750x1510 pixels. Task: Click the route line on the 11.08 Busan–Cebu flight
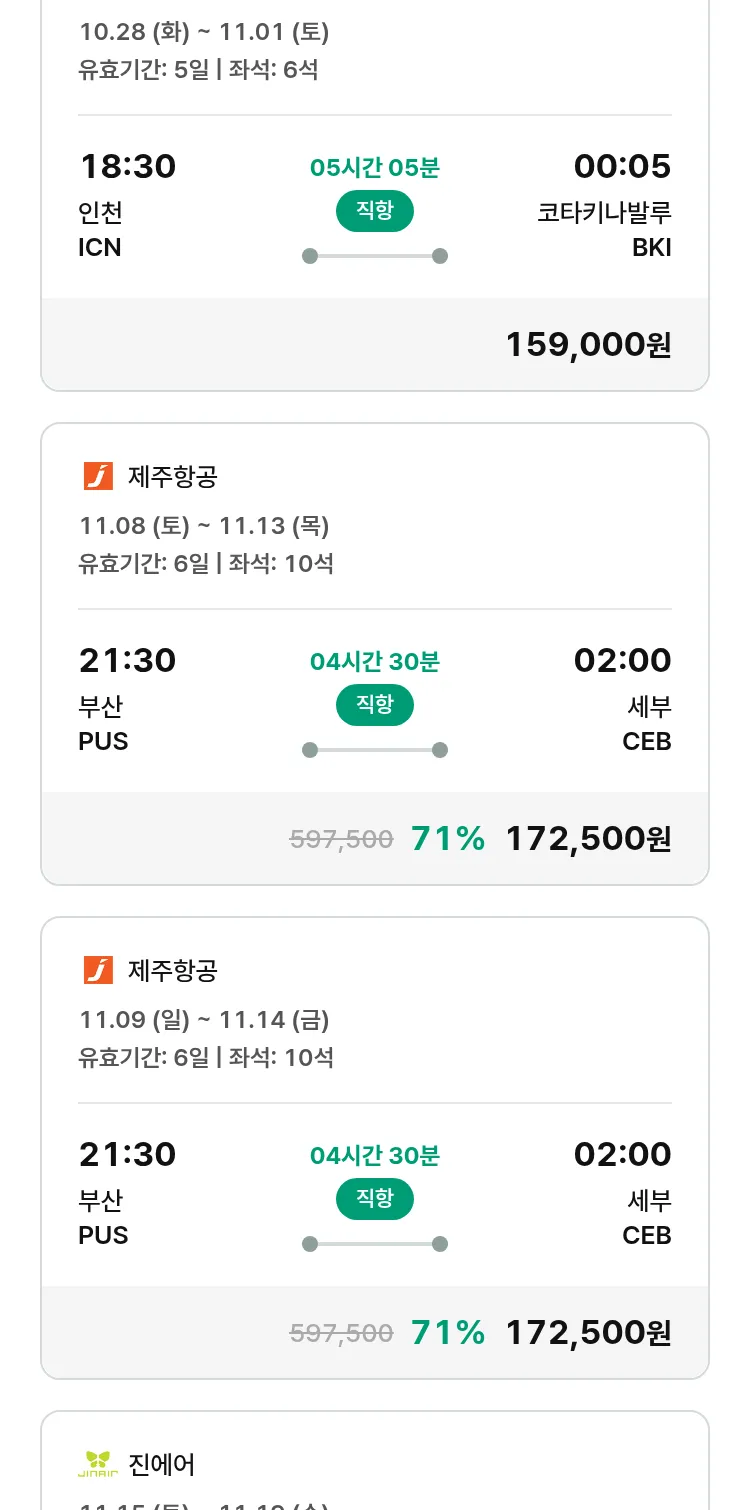point(375,750)
